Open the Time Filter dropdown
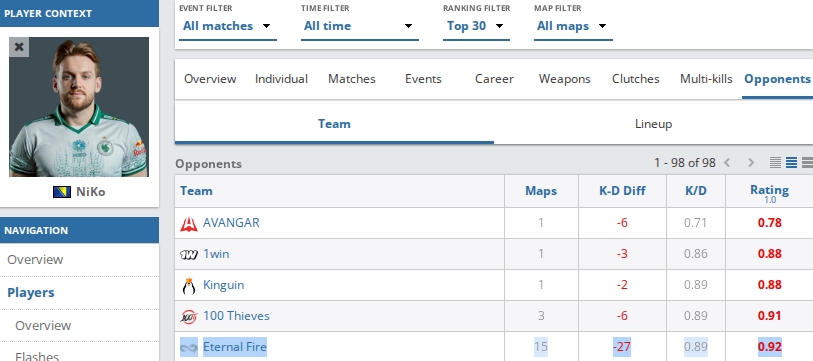Screen dimensions: 813x361 click(359, 26)
